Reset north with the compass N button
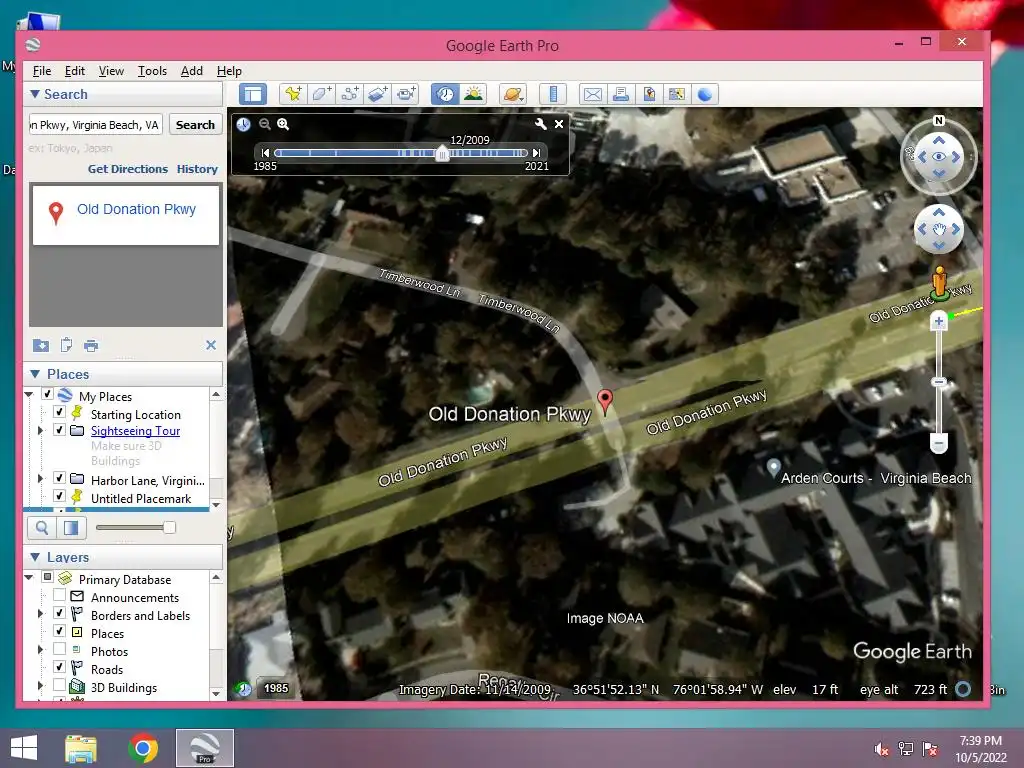 [939, 121]
